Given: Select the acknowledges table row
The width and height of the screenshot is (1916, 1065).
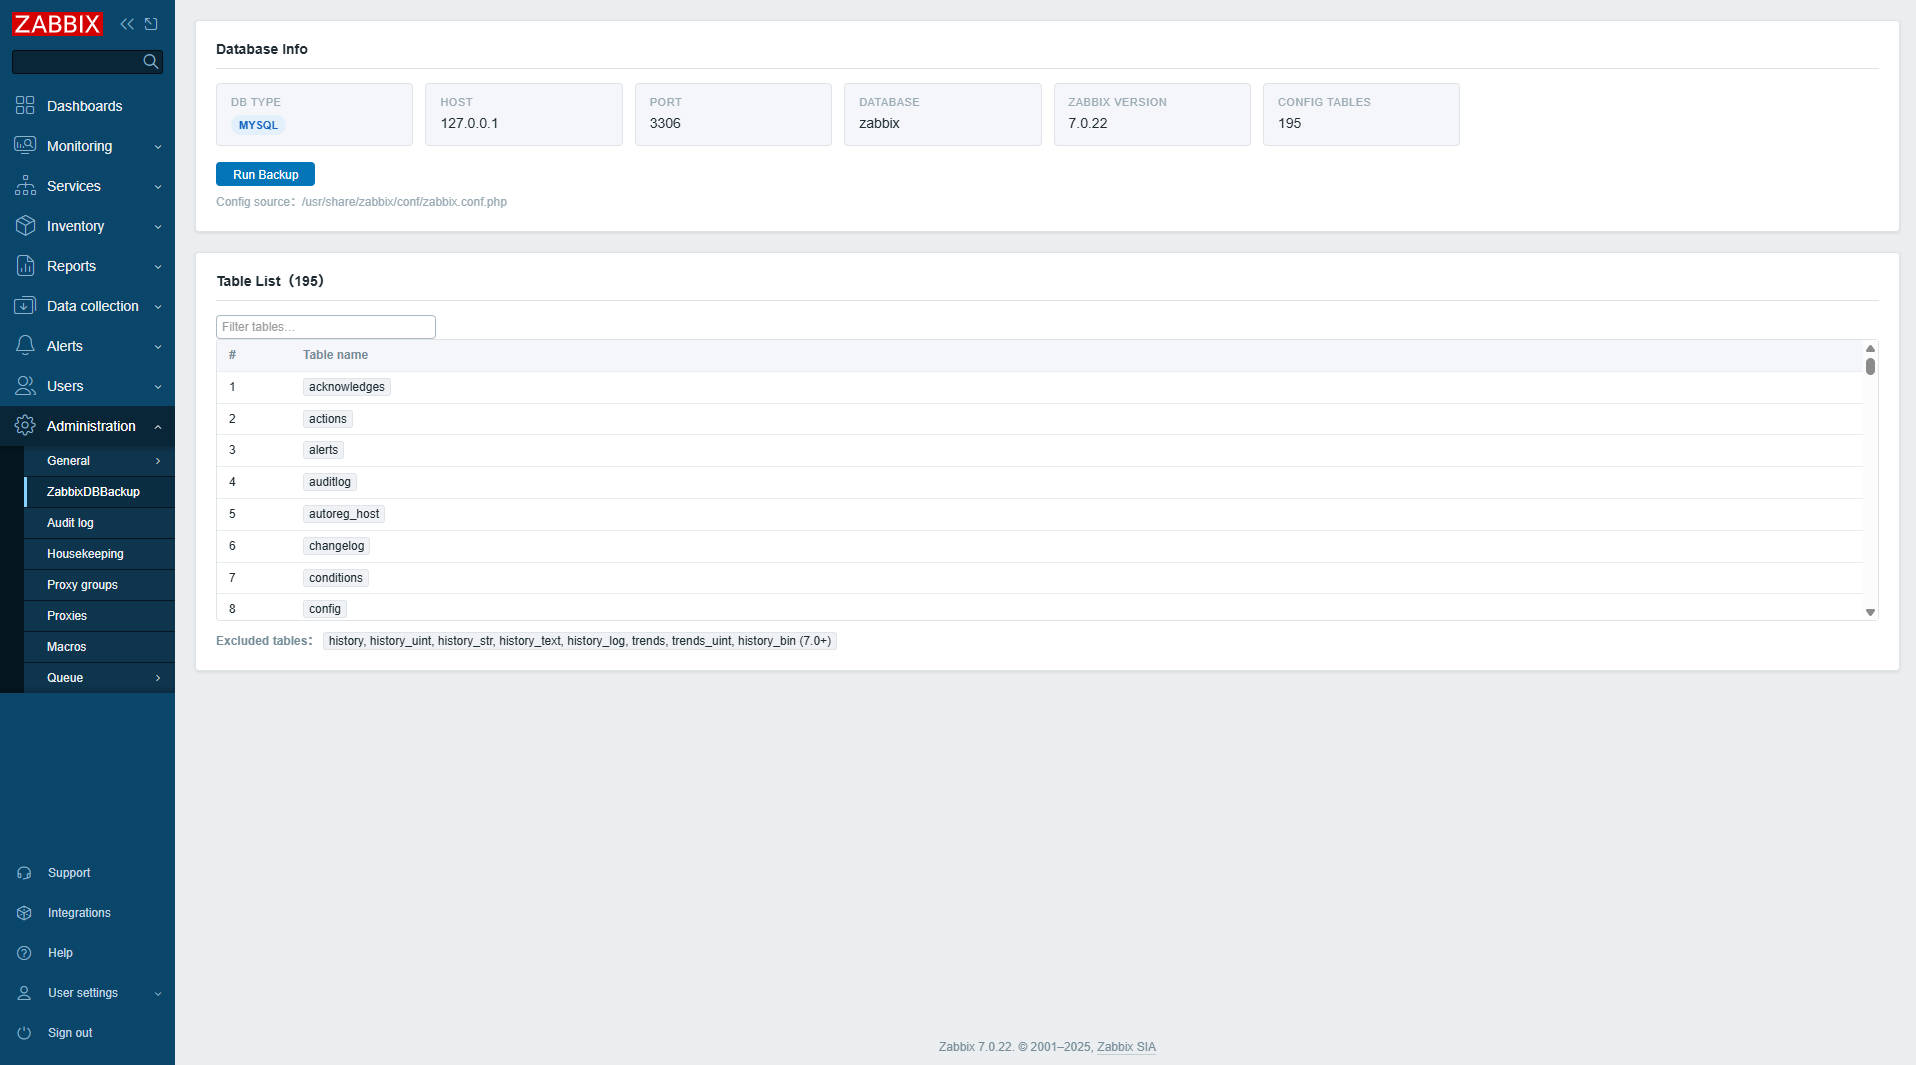Looking at the screenshot, I should click(1039, 387).
